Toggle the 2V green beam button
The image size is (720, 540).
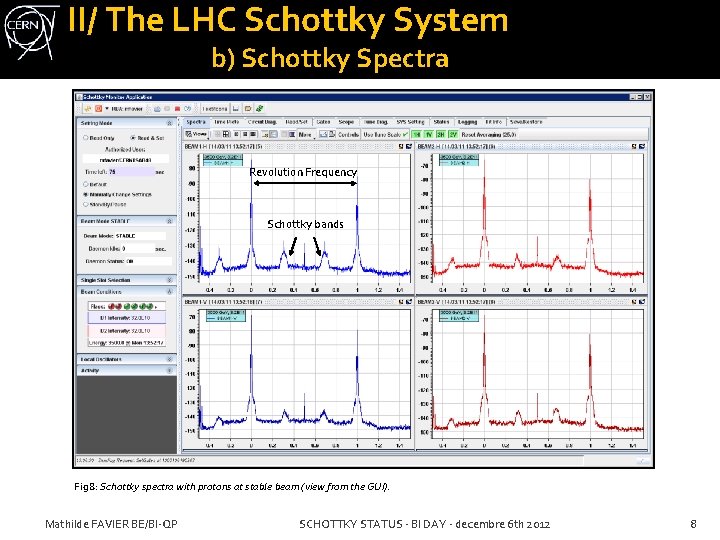coord(454,135)
